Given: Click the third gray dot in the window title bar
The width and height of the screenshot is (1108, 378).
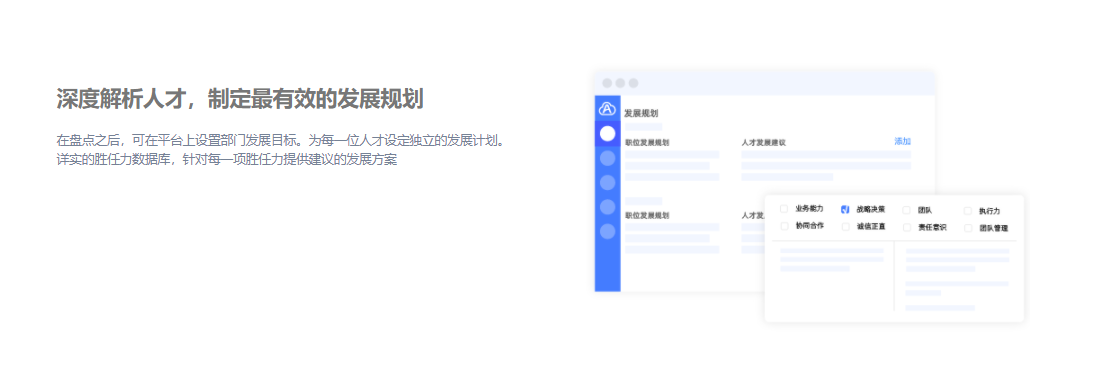Looking at the screenshot, I should point(633,83).
